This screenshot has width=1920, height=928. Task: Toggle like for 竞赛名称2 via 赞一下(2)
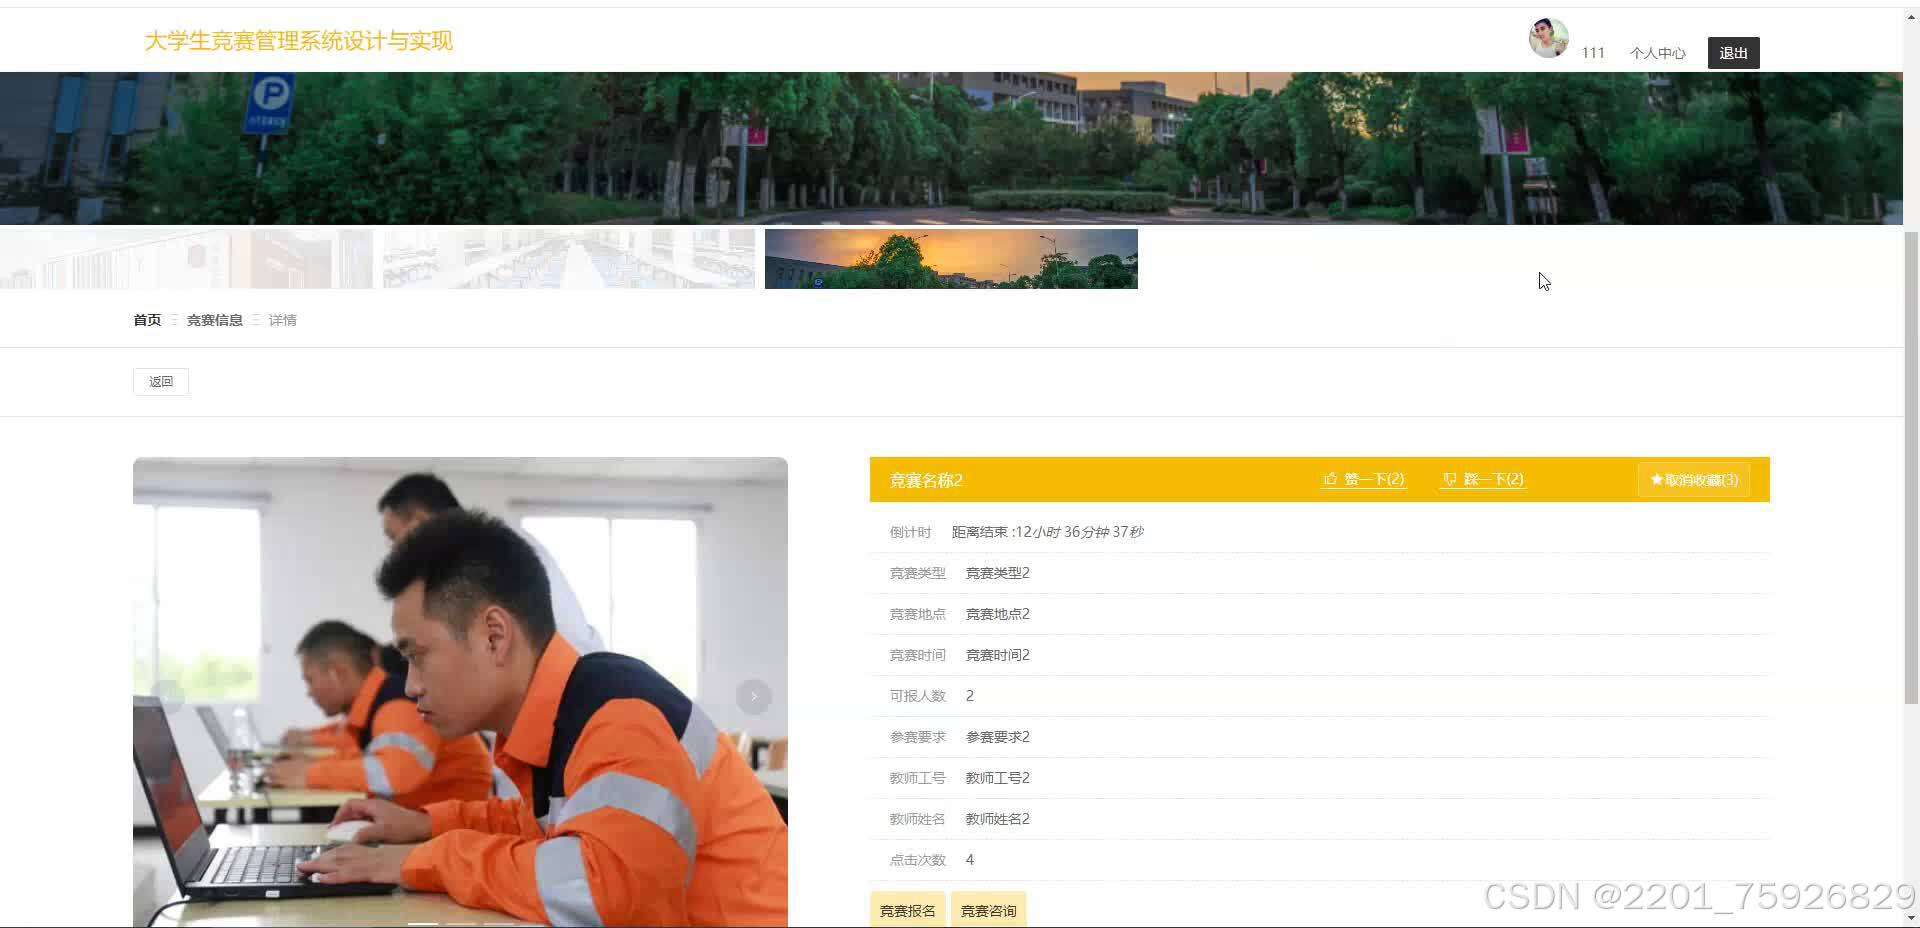(x=1373, y=479)
